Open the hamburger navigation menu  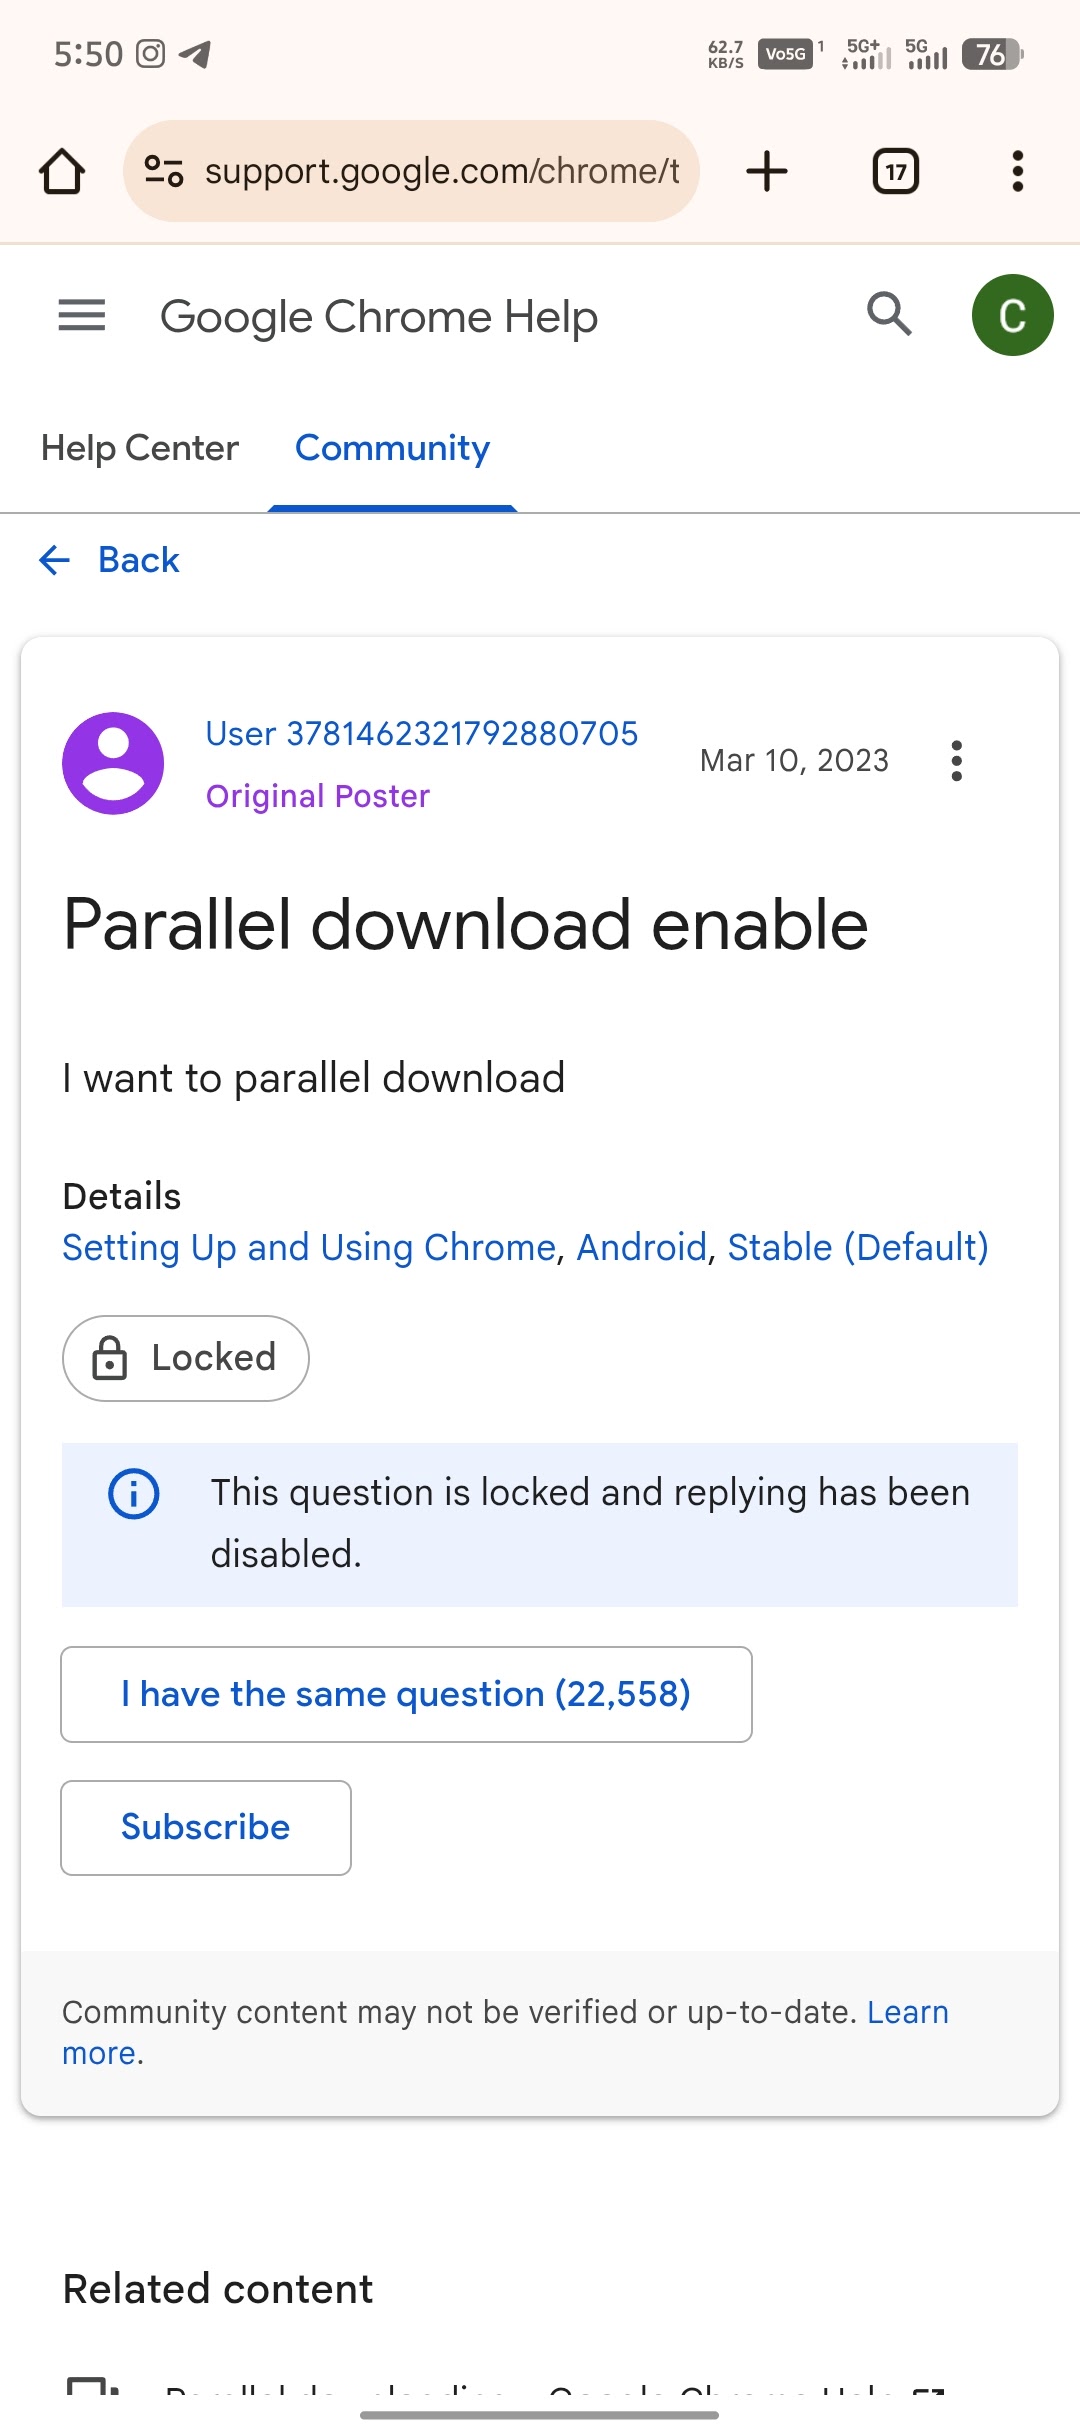coord(82,316)
